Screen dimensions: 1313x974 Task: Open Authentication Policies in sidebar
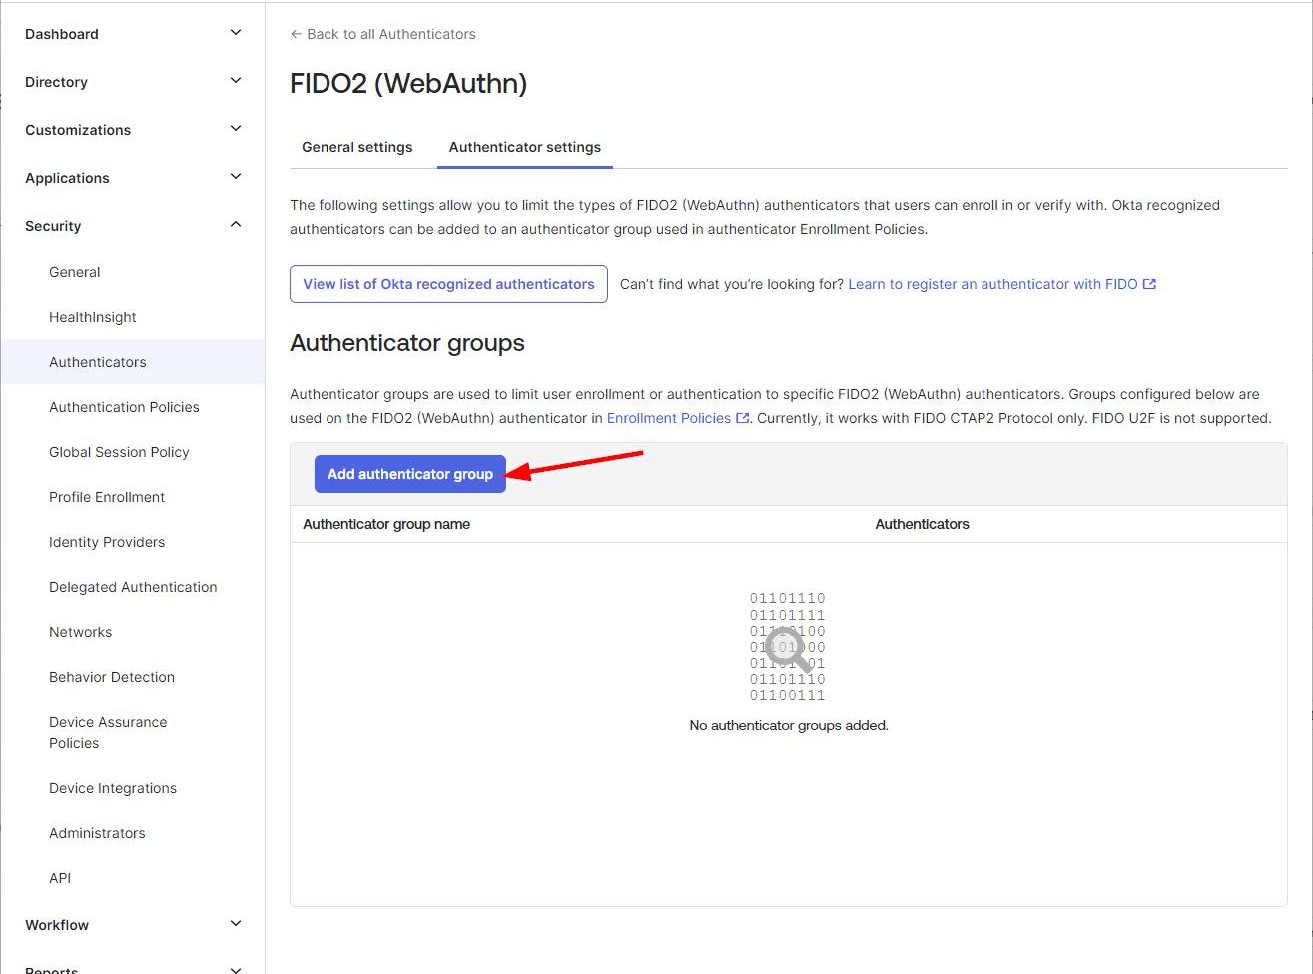coord(124,407)
